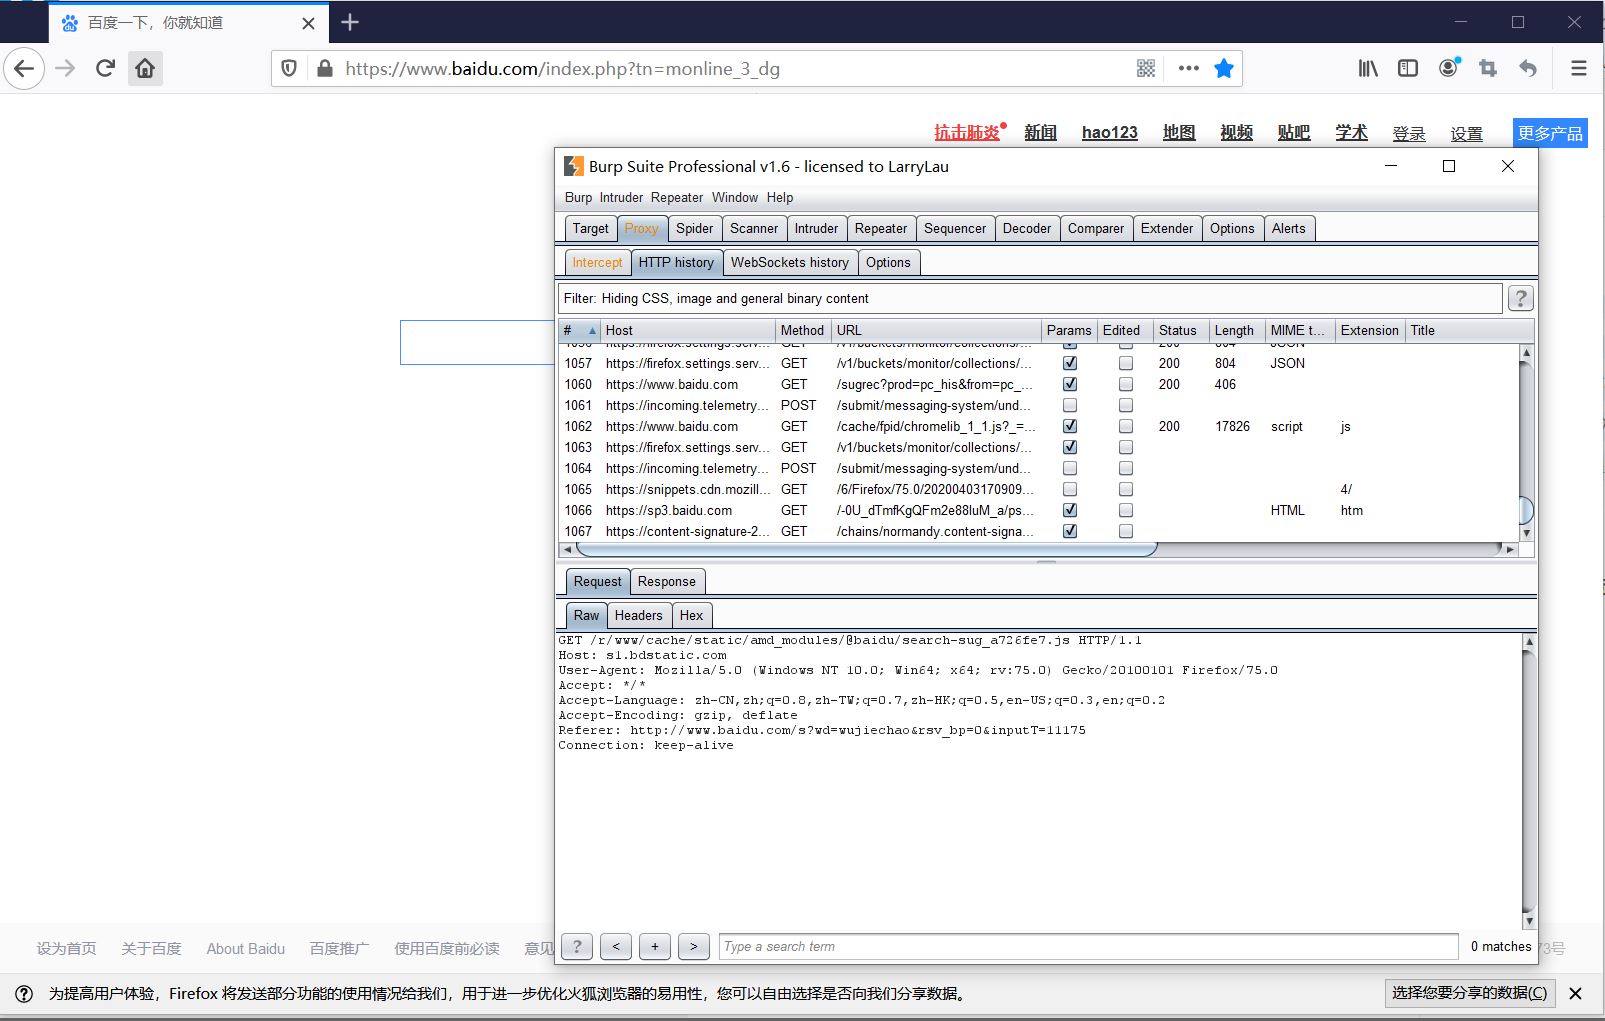The image size is (1605, 1021).
Task: Toggle Edited checkbox for row 1064
Action: [x=1126, y=468]
